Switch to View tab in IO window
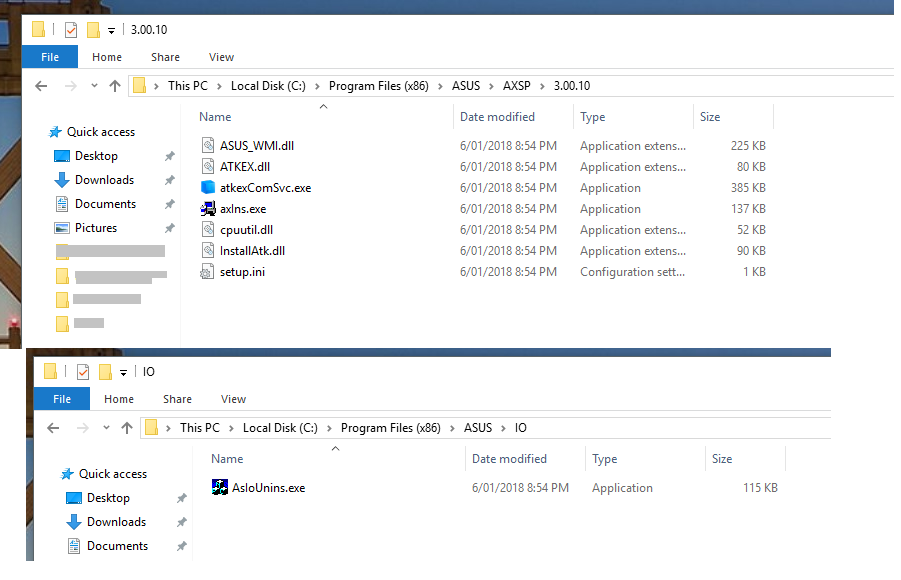The image size is (901, 580). point(233,399)
